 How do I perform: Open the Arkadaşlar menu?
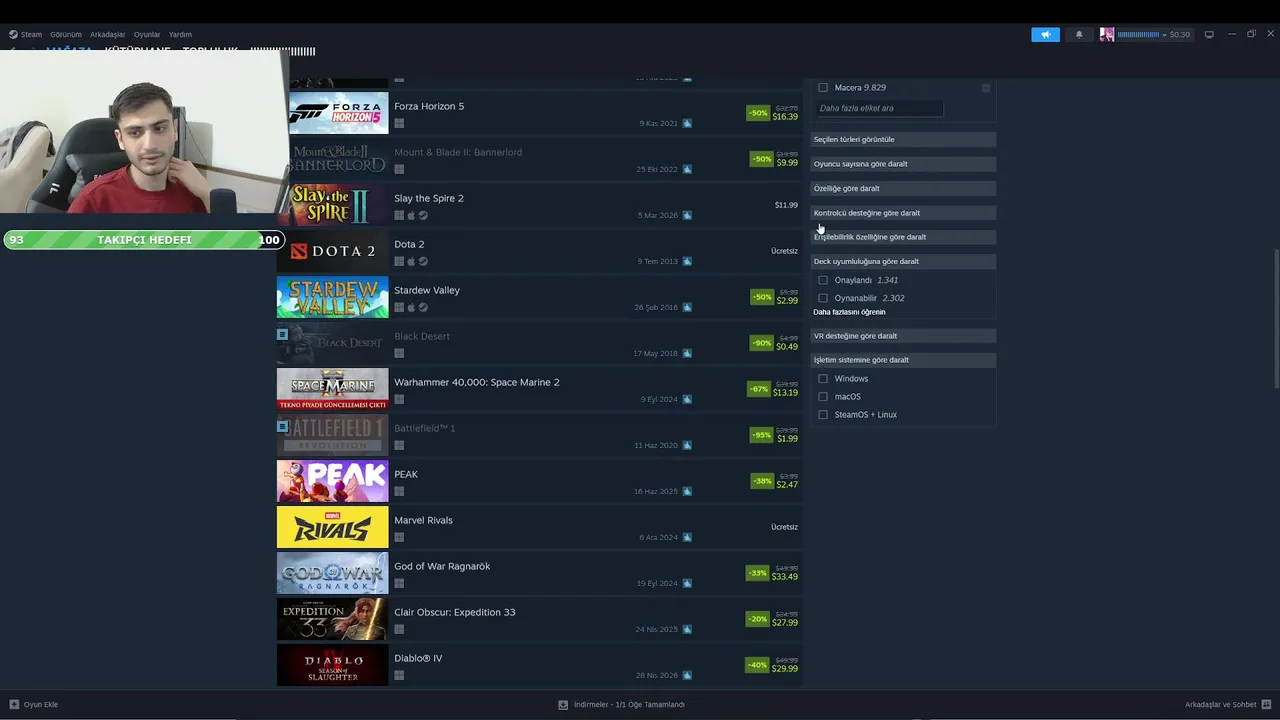108,34
